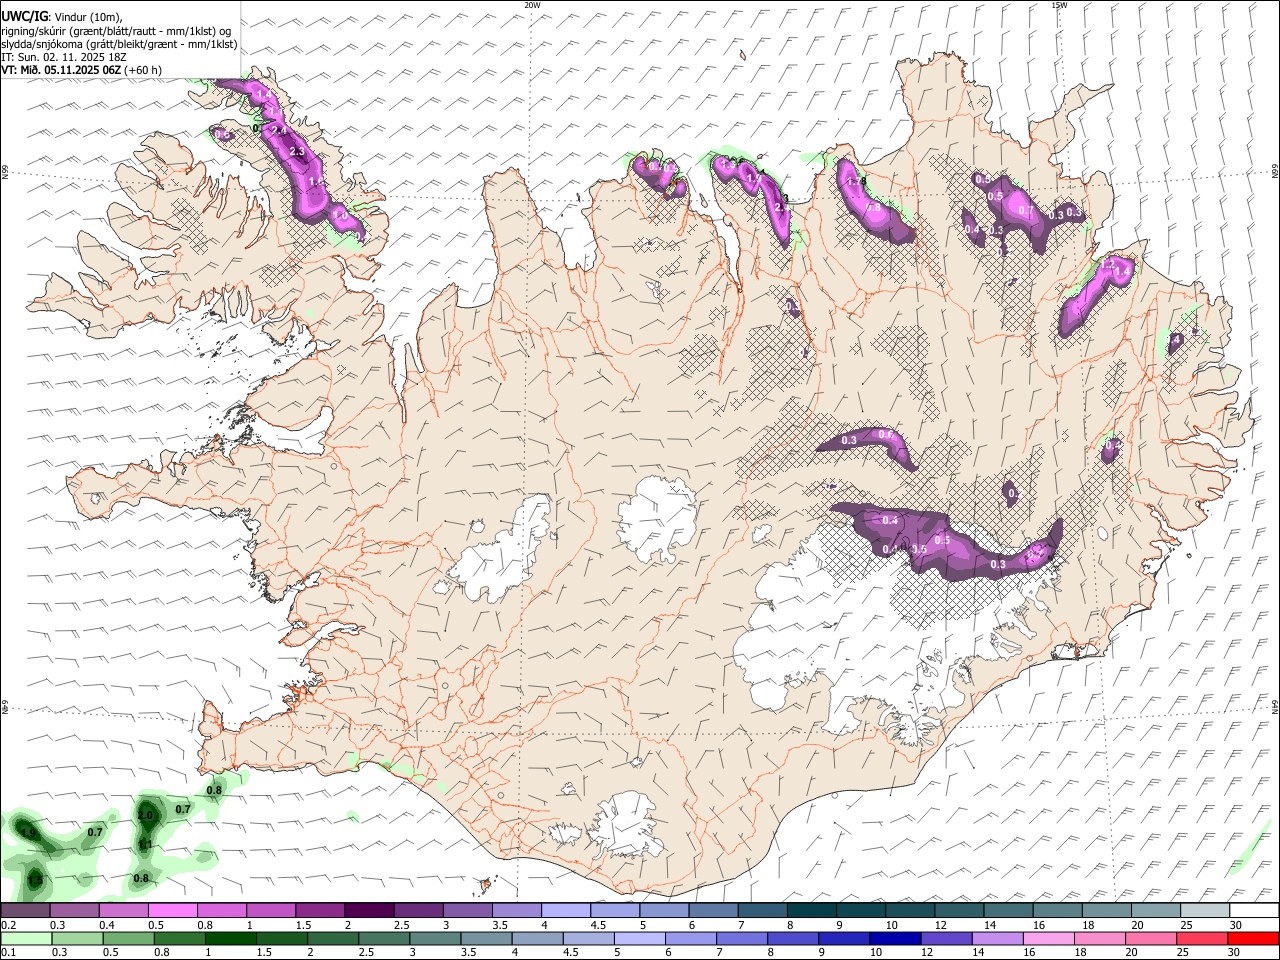1280x960 pixels.
Task: Click the '1.6' snowfall value on the map
Action: (317, 181)
